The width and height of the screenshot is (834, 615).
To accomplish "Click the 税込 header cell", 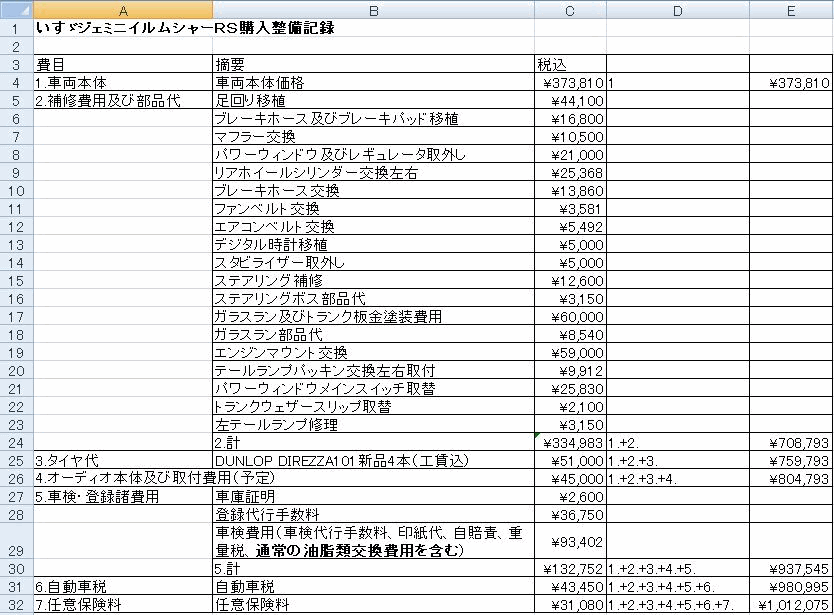I will [570, 64].
